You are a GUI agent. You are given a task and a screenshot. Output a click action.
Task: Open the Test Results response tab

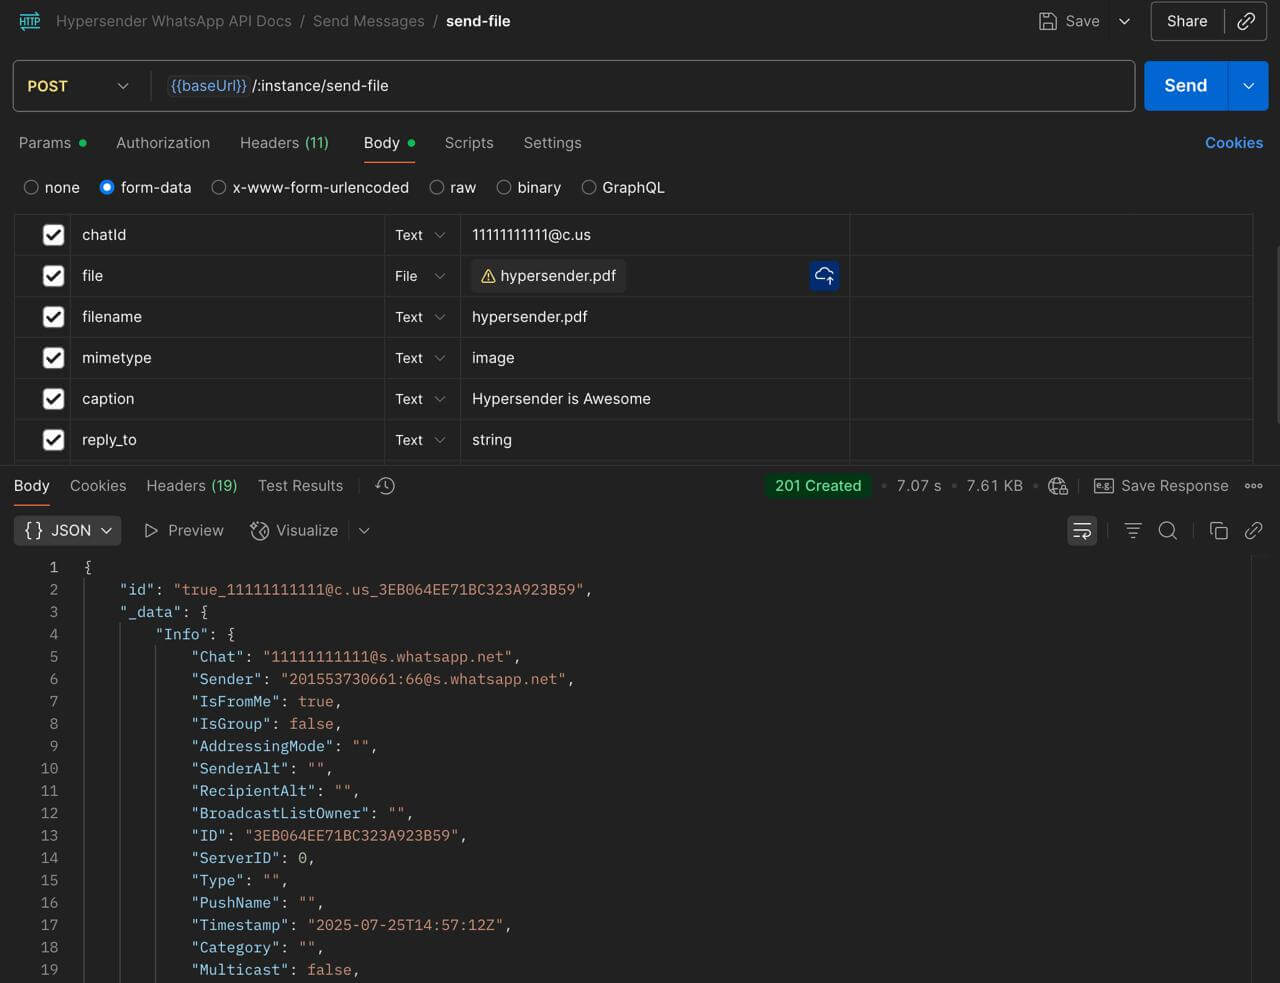pyautogui.click(x=300, y=486)
